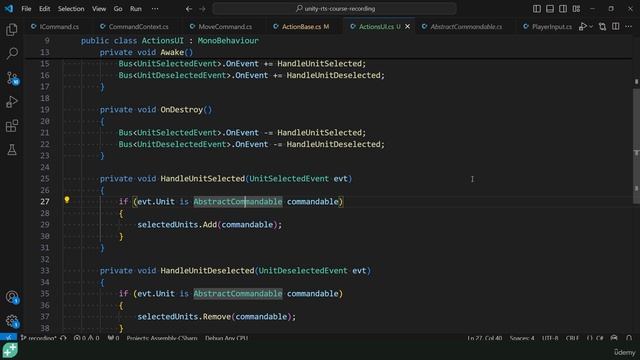Open the Customize Layout icon
640x360 pixels.
point(576,9)
